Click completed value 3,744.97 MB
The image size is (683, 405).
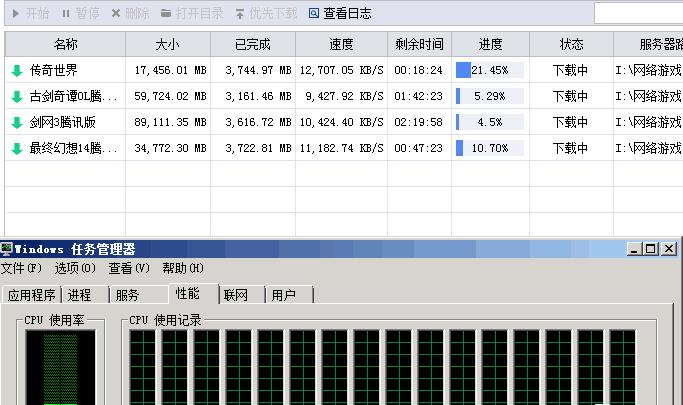click(x=258, y=70)
